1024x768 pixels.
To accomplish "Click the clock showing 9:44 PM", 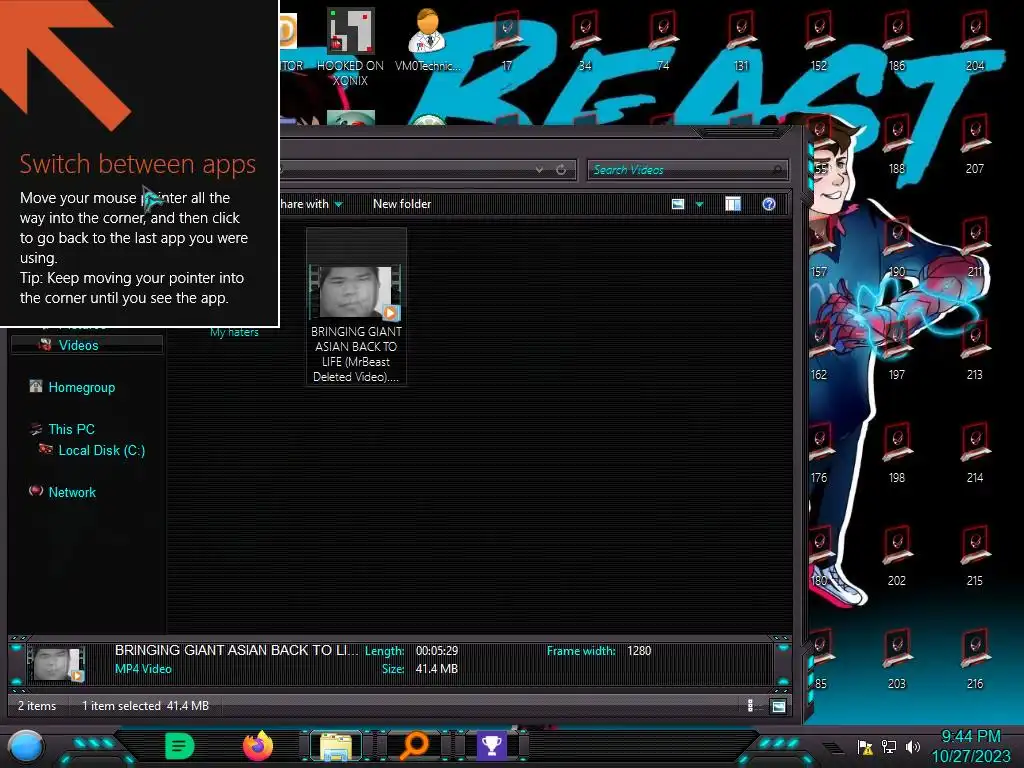I will [x=971, y=737].
